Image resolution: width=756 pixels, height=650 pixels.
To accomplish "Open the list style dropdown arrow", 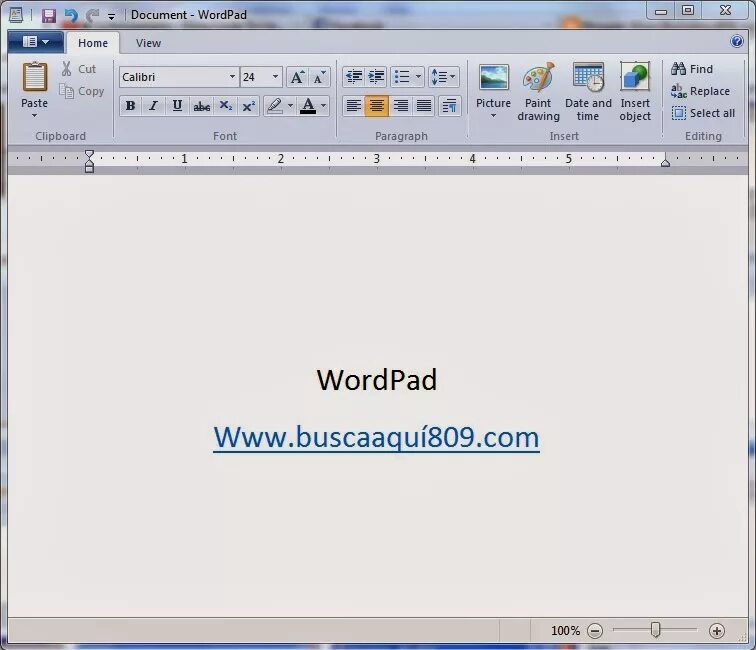I will pyautogui.click(x=418, y=77).
